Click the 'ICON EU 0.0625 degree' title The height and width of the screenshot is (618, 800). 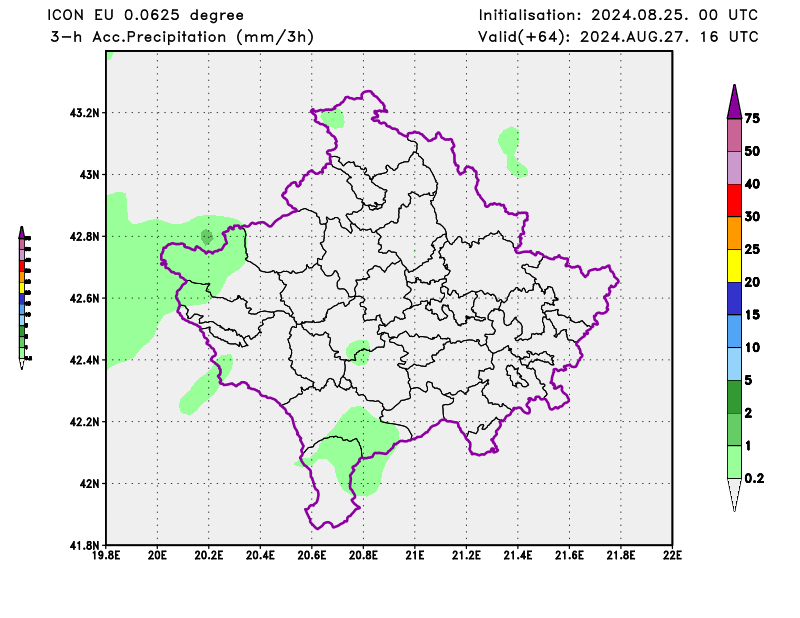[x=145, y=15]
